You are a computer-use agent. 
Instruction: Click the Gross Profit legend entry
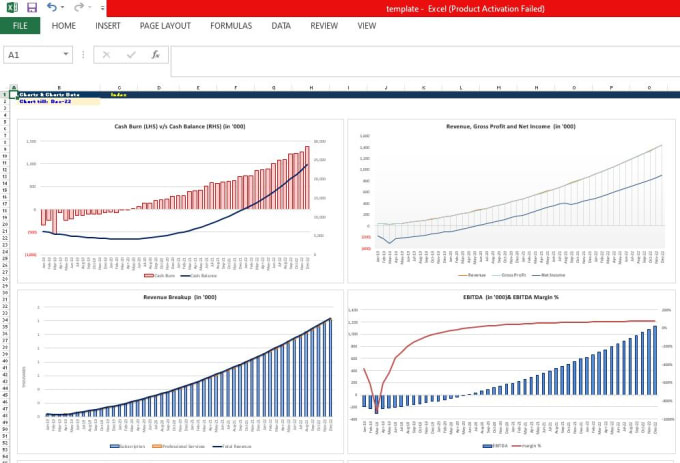click(x=509, y=275)
